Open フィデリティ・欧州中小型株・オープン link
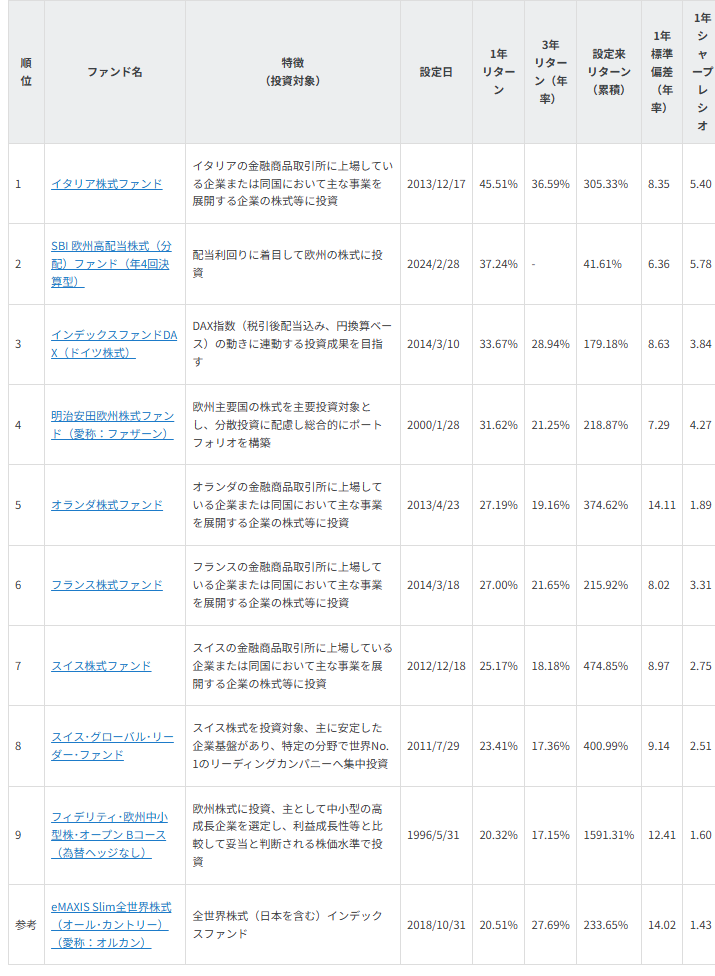The image size is (715, 976). point(109,835)
